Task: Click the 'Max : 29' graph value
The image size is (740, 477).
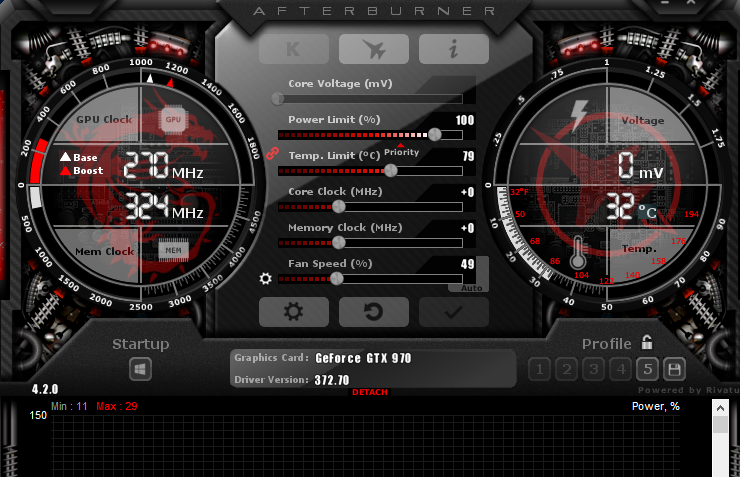Action: click(117, 406)
